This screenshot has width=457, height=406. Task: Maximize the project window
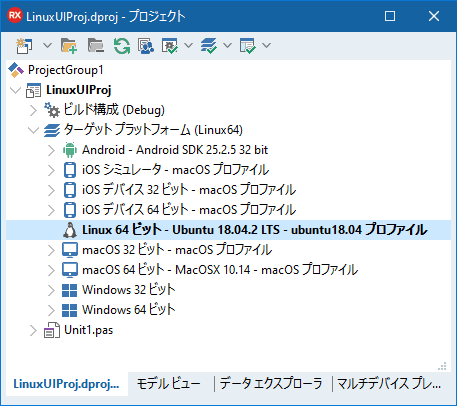coord(390,16)
